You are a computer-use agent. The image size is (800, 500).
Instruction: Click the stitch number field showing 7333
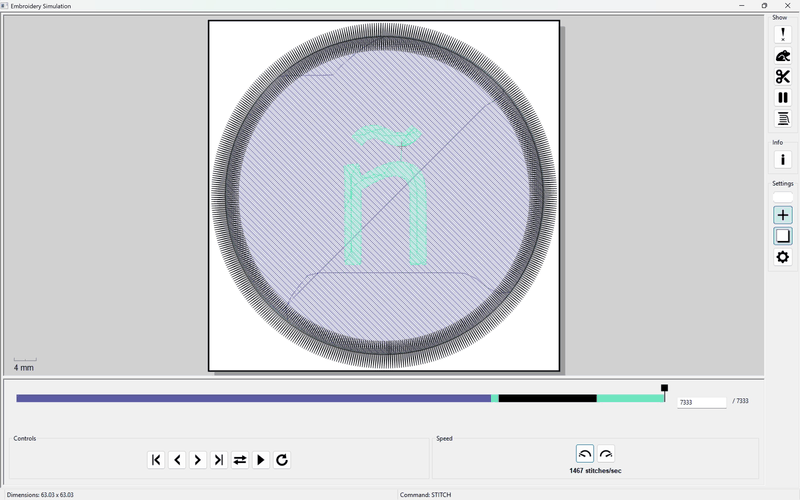point(702,403)
